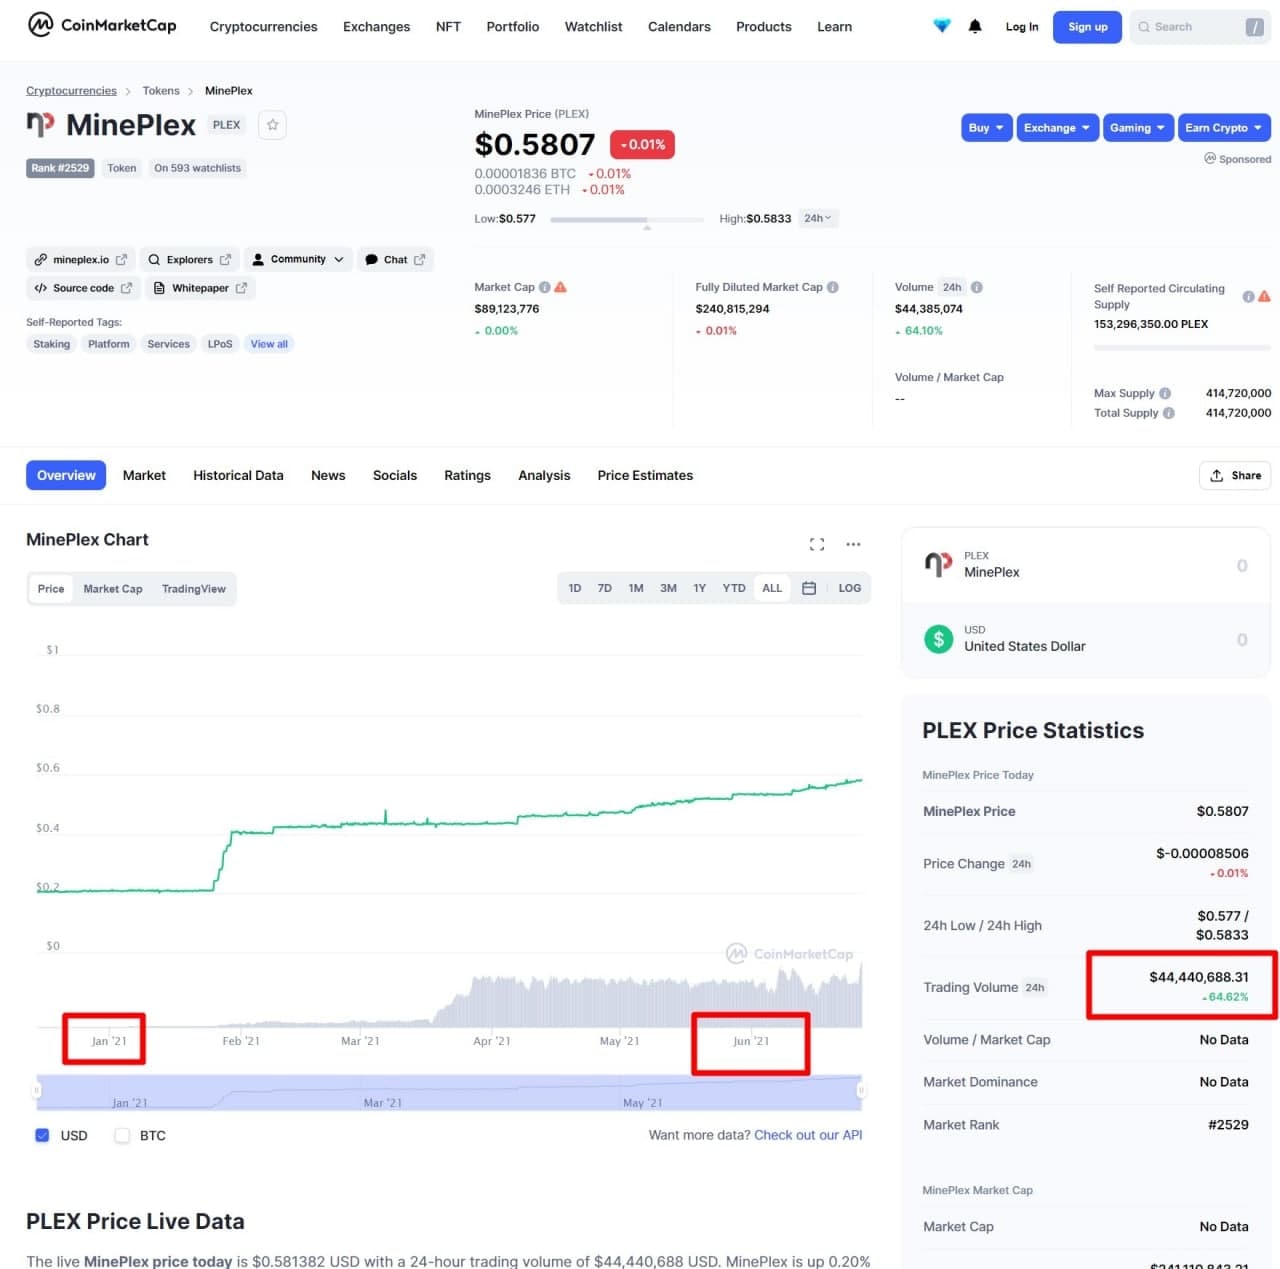Click the Share button
1280x1269 pixels.
pos(1235,475)
